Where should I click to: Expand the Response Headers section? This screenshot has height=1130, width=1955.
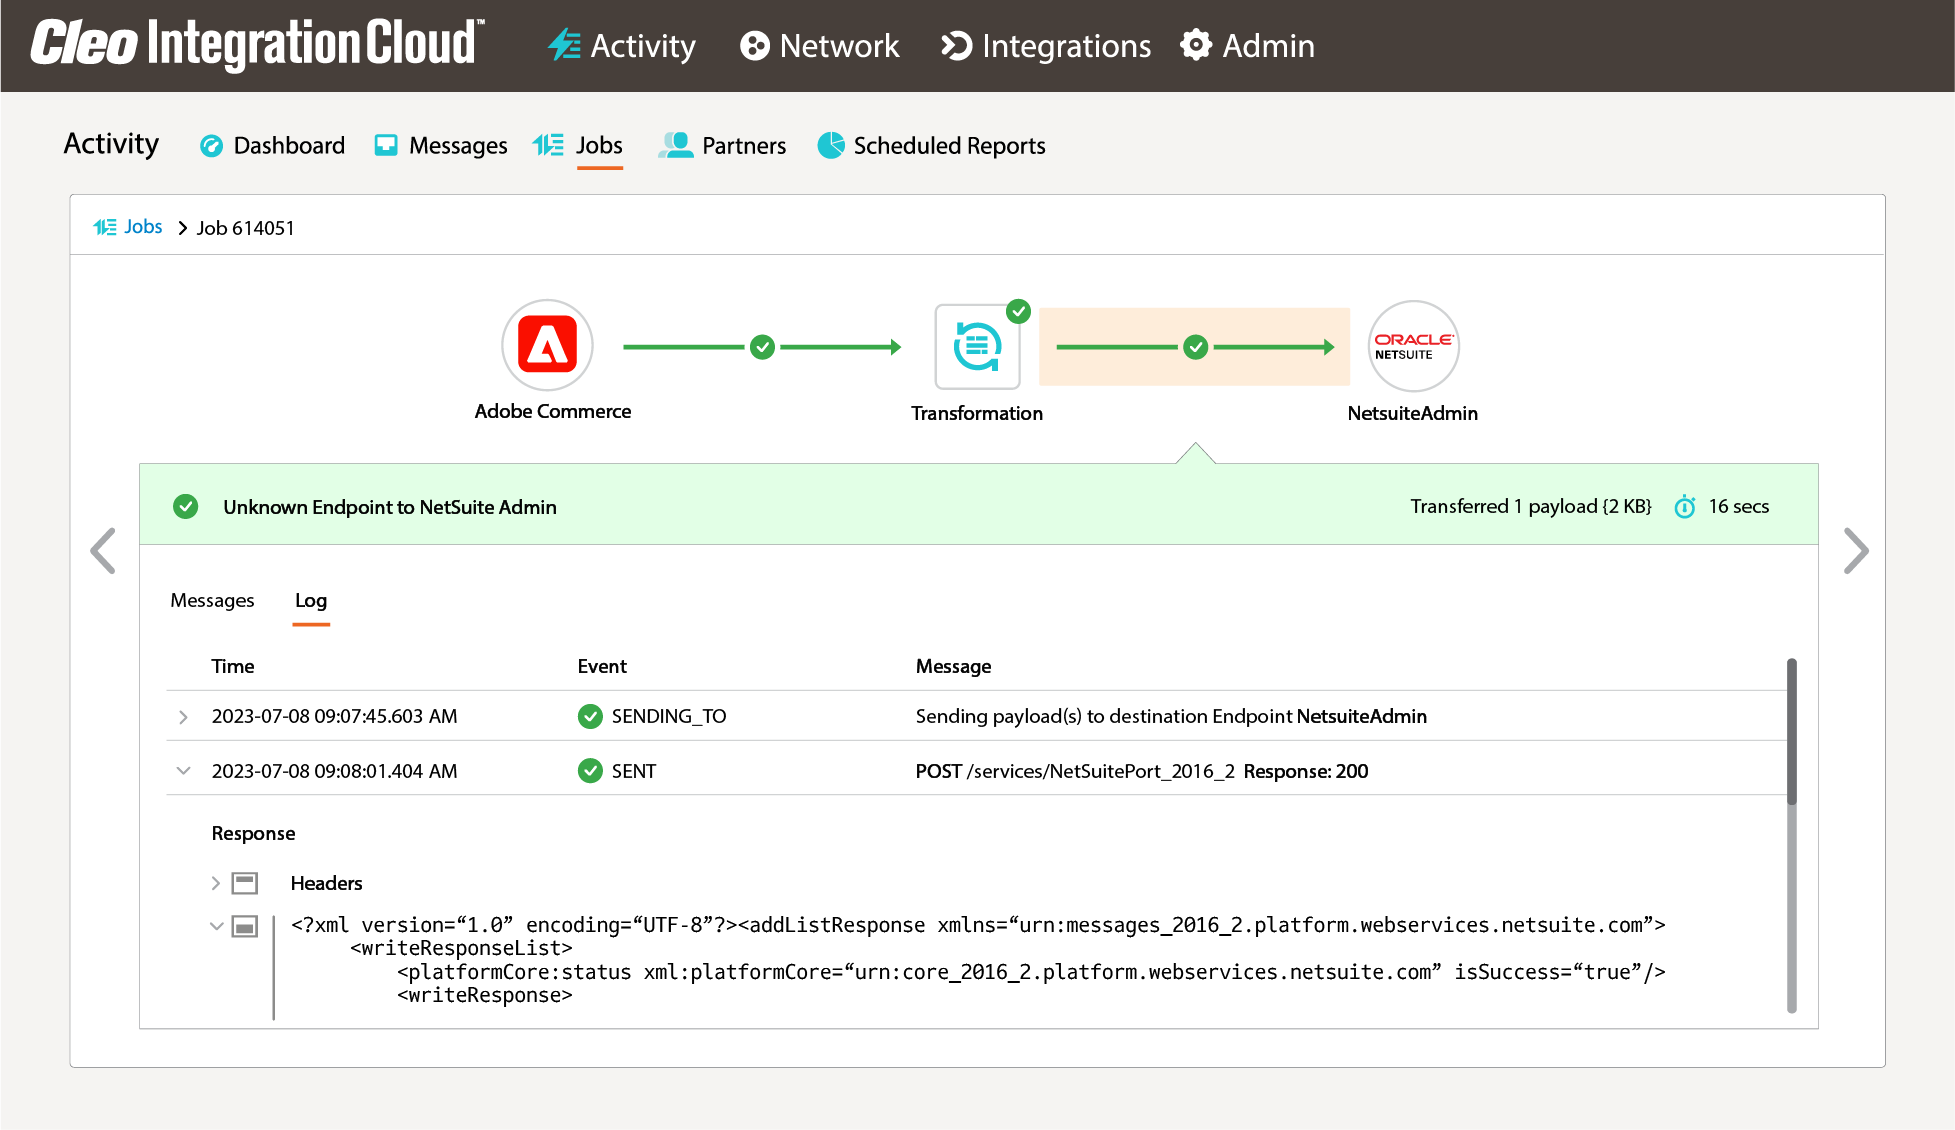click(215, 883)
